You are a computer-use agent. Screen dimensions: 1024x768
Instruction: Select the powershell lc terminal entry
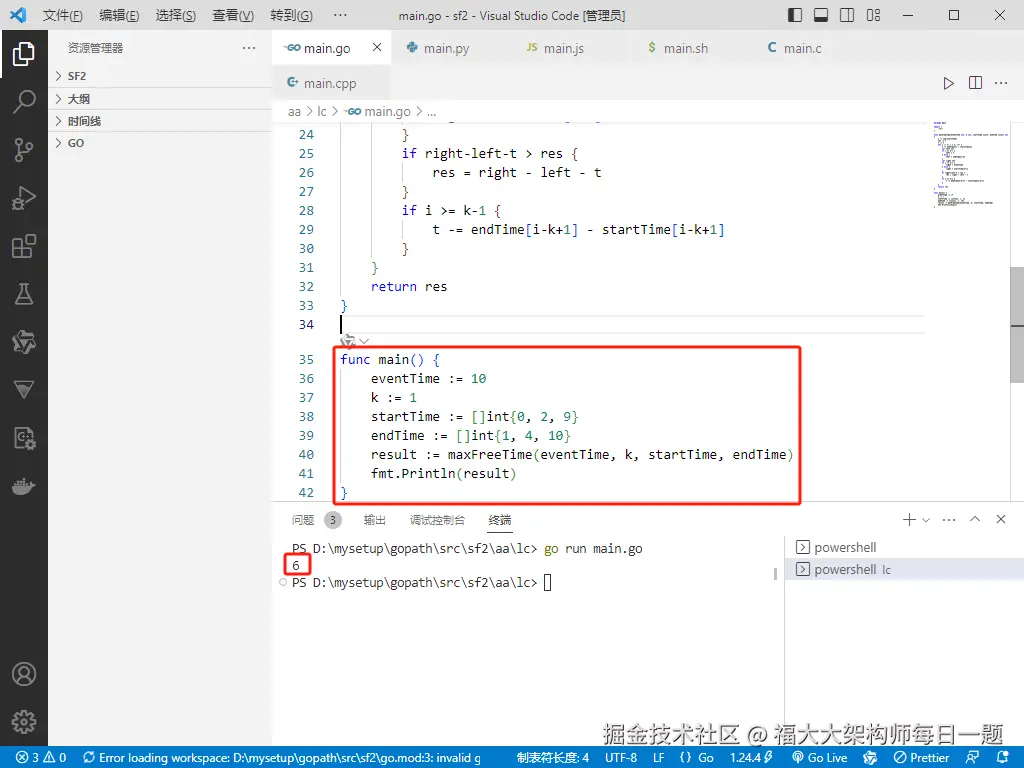904,569
